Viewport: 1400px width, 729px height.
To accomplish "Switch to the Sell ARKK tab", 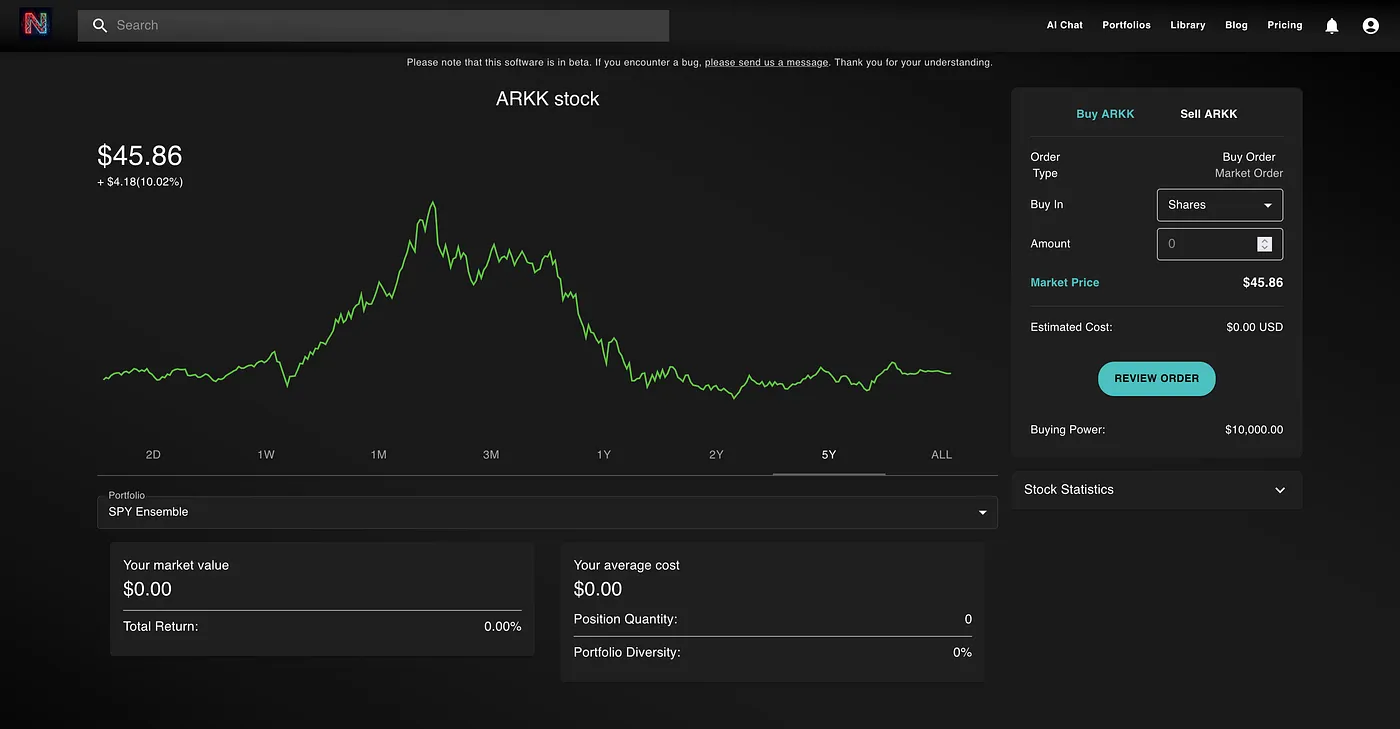I will (1208, 114).
